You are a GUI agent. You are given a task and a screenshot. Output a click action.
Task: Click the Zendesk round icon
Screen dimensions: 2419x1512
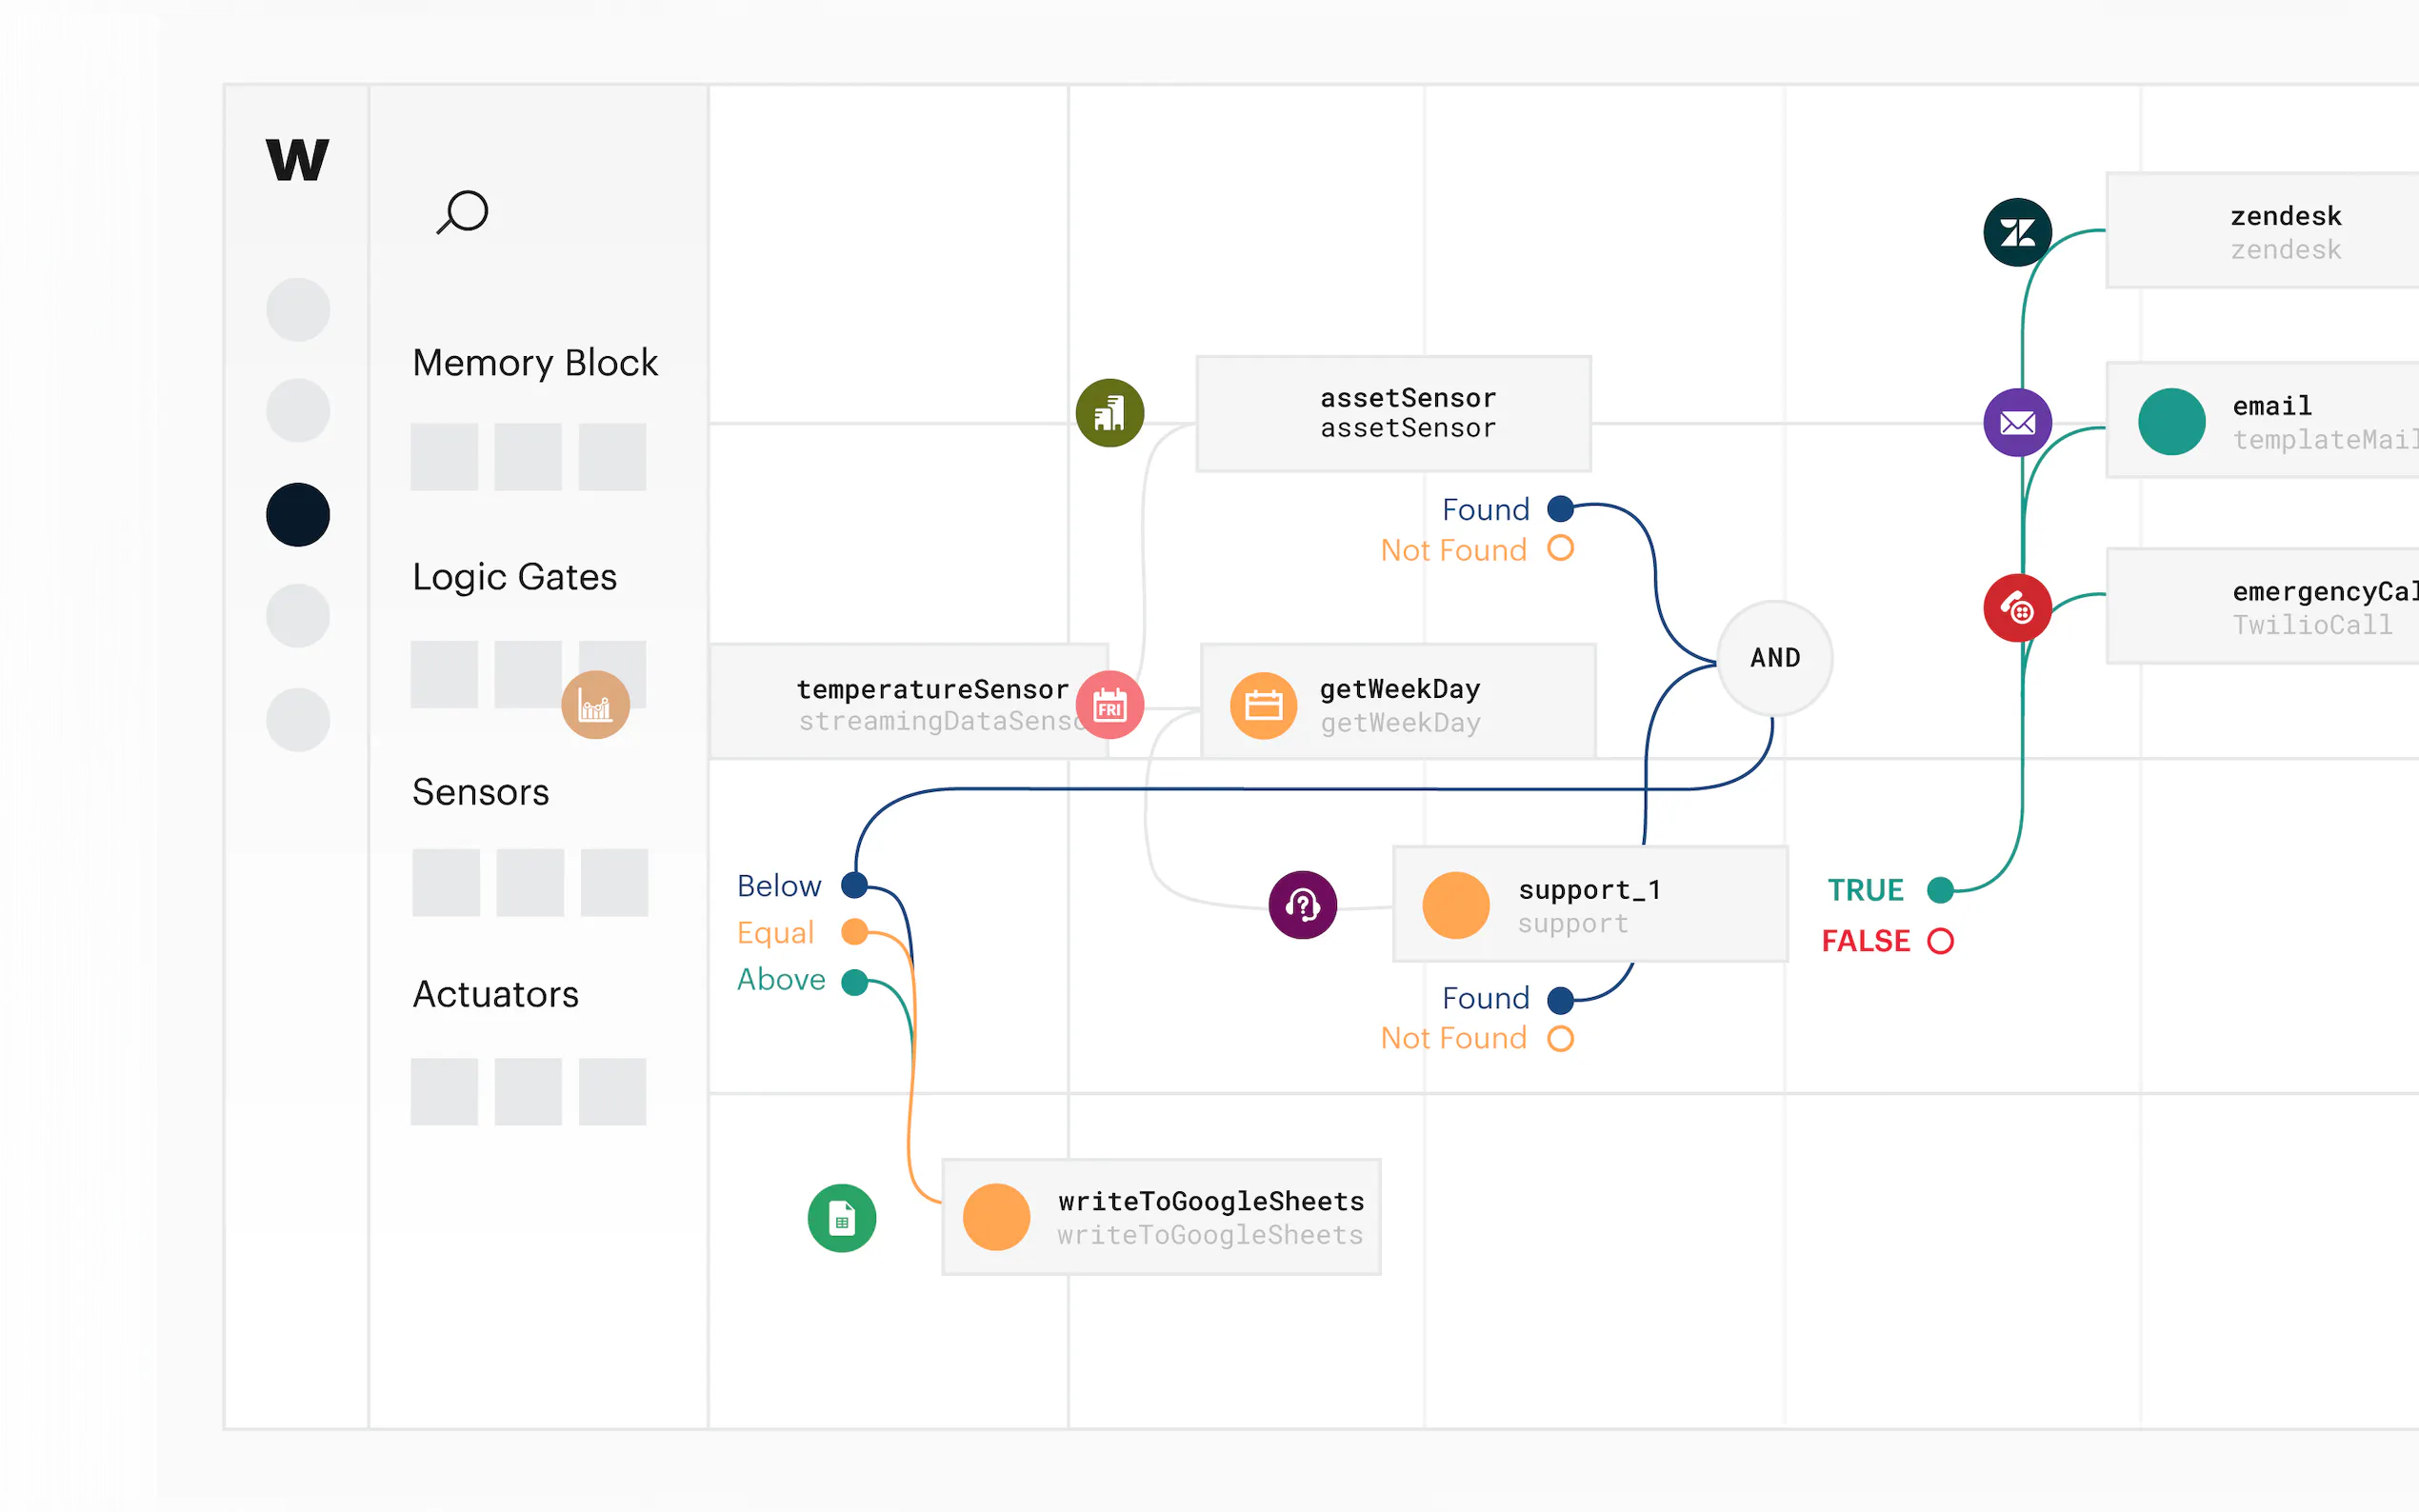coord(2017,233)
